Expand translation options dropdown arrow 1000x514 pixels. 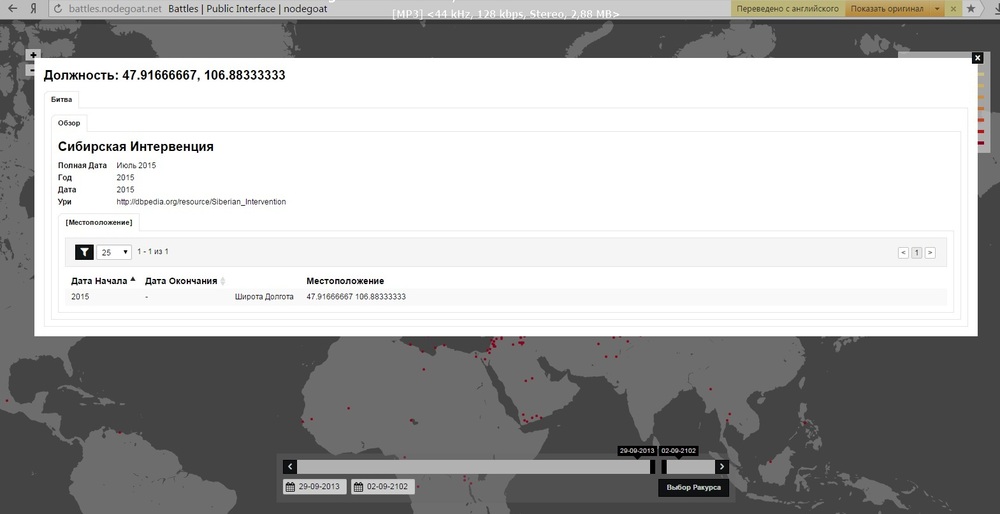point(936,9)
